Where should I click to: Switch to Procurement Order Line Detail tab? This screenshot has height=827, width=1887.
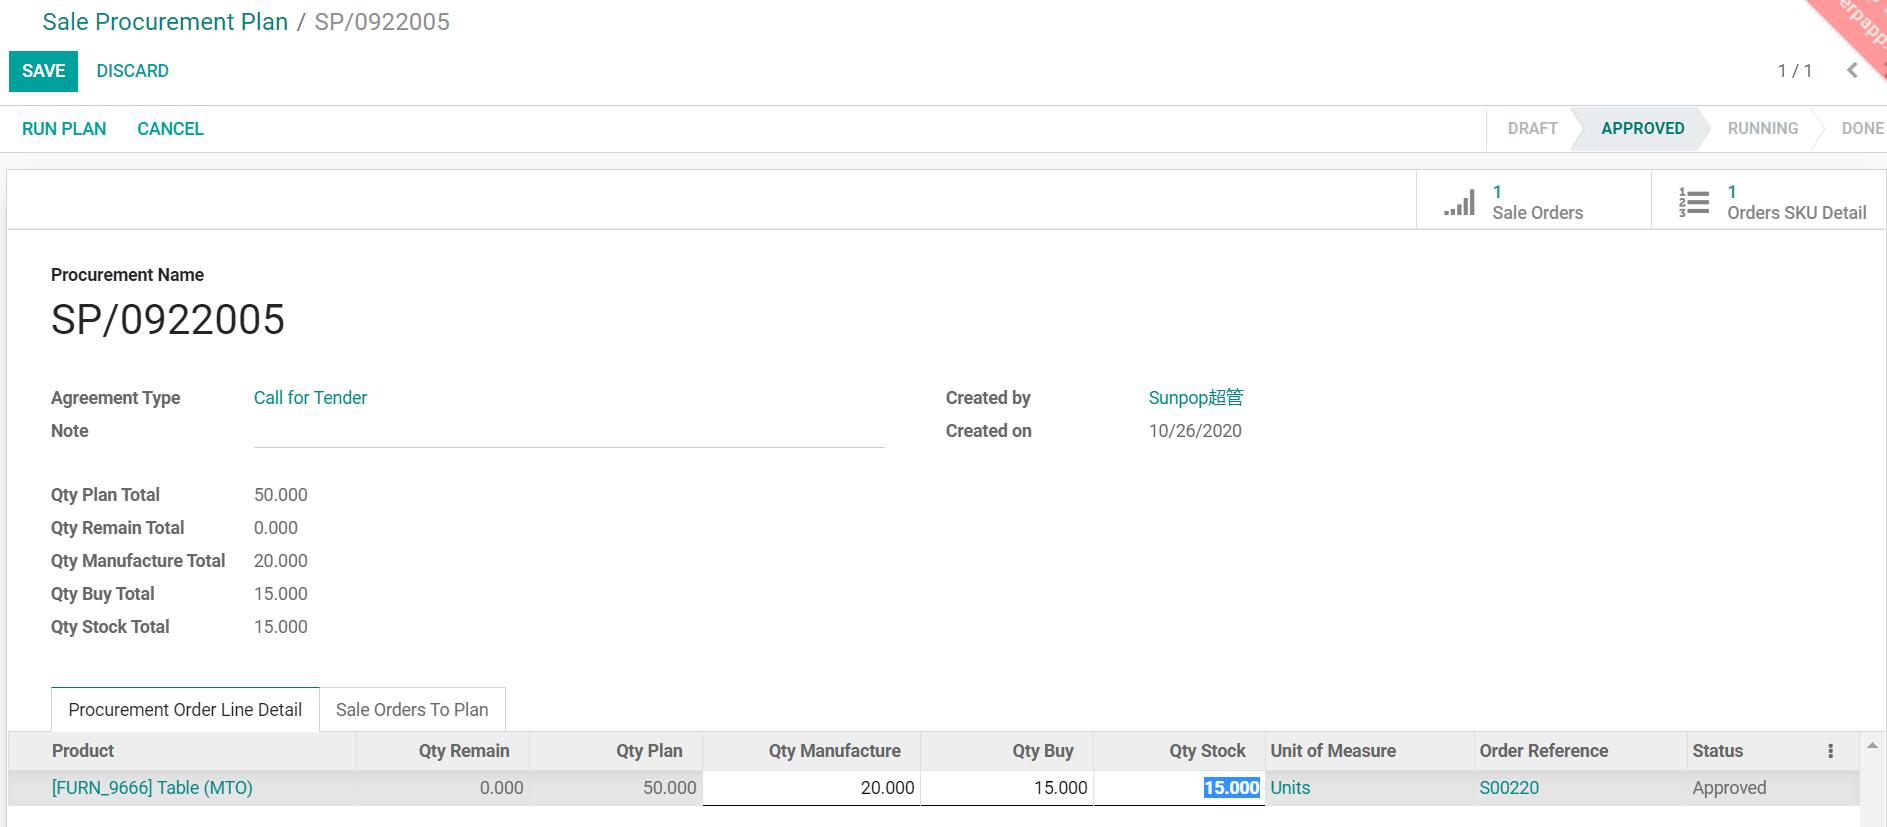(185, 710)
